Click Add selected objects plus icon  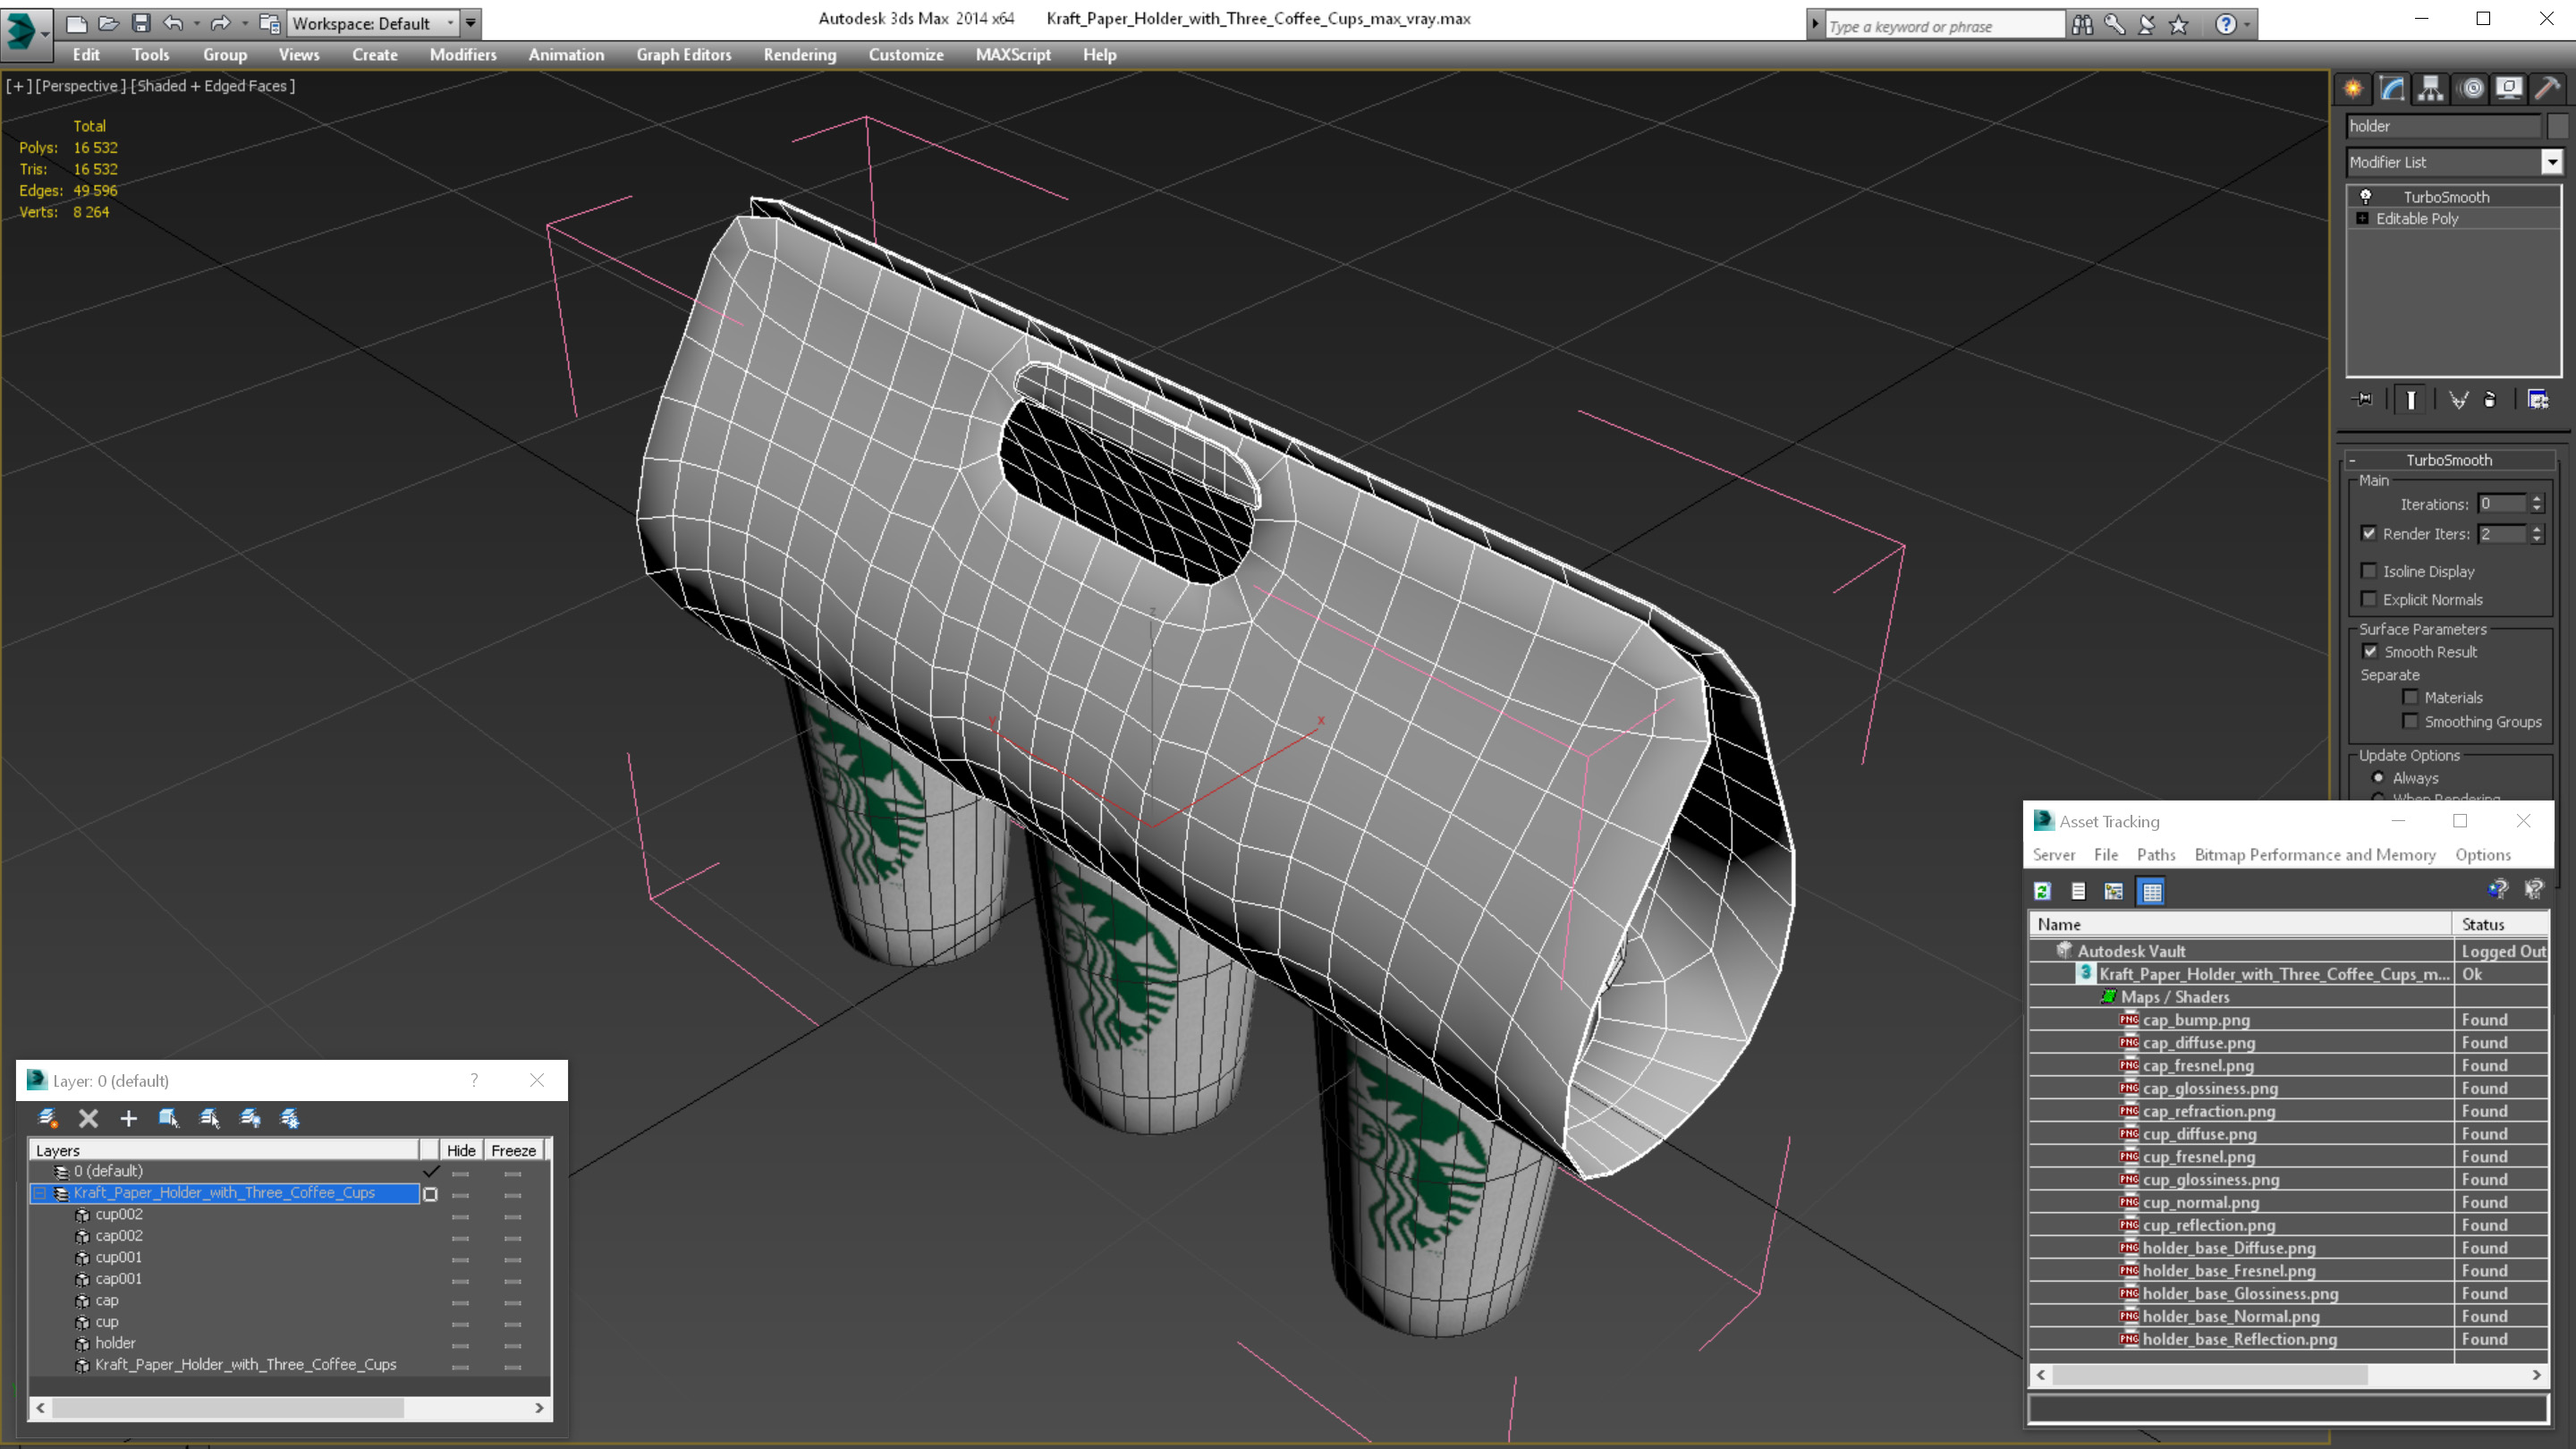point(128,1118)
